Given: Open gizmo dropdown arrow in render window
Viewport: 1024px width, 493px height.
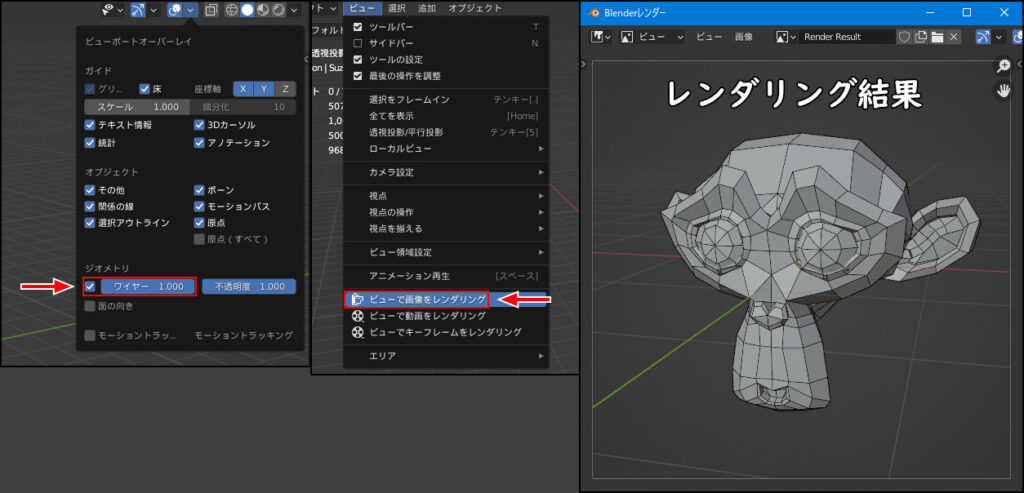Looking at the screenshot, I should (1000, 37).
